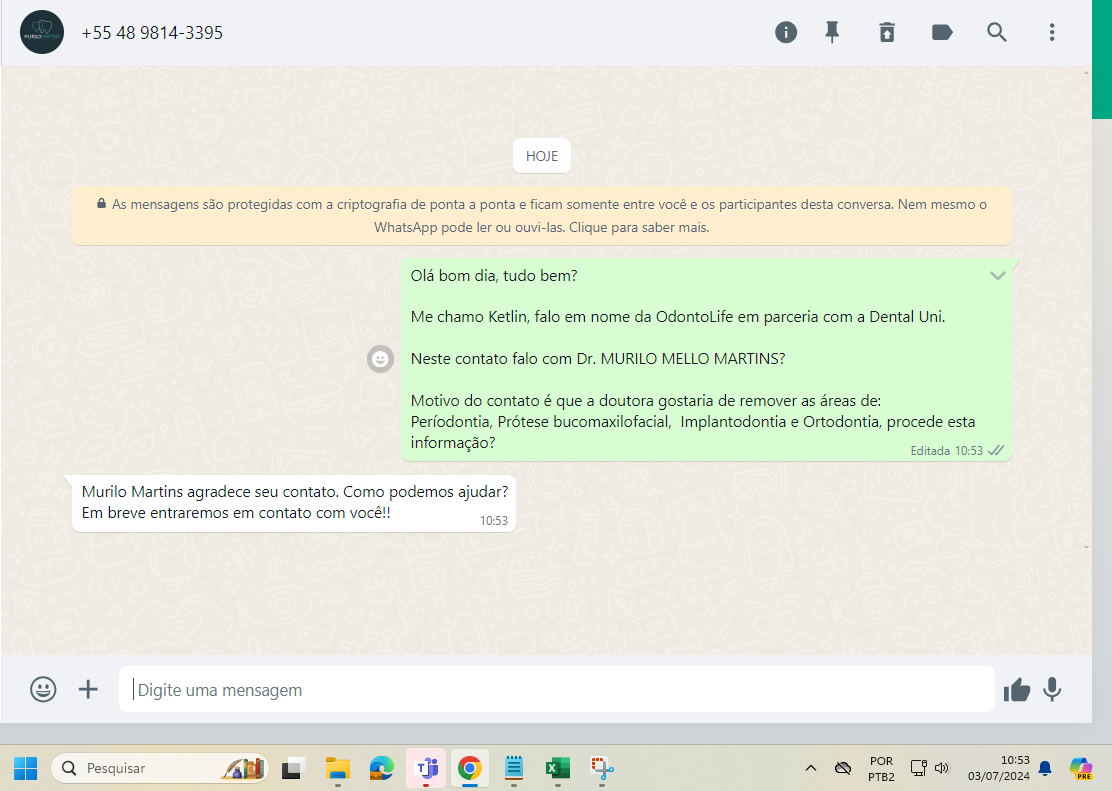The width and height of the screenshot is (1112, 791).
Task: Open notifications with the bell icon
Action: 1045,768
